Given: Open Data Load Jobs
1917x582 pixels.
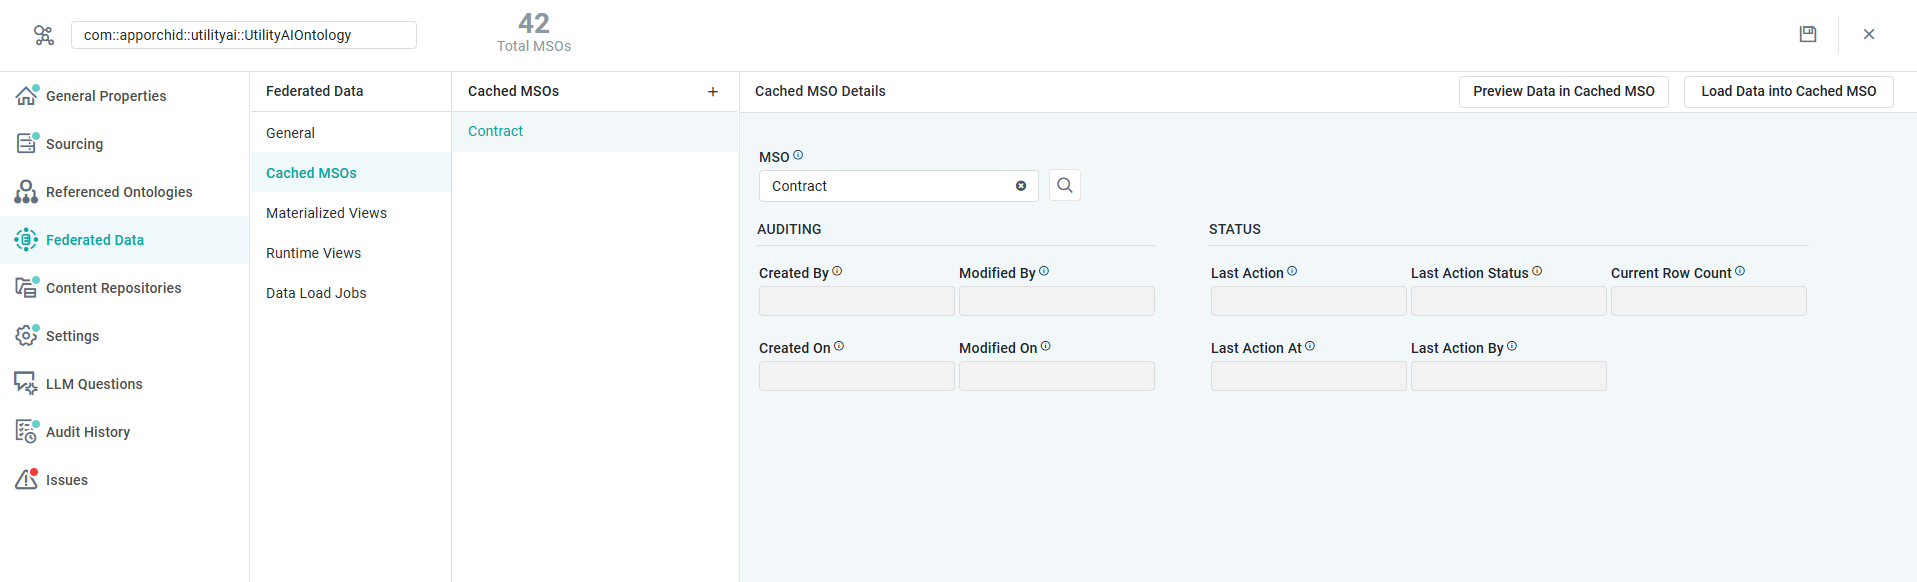Looking at the screenshot, I should [316, 293].
